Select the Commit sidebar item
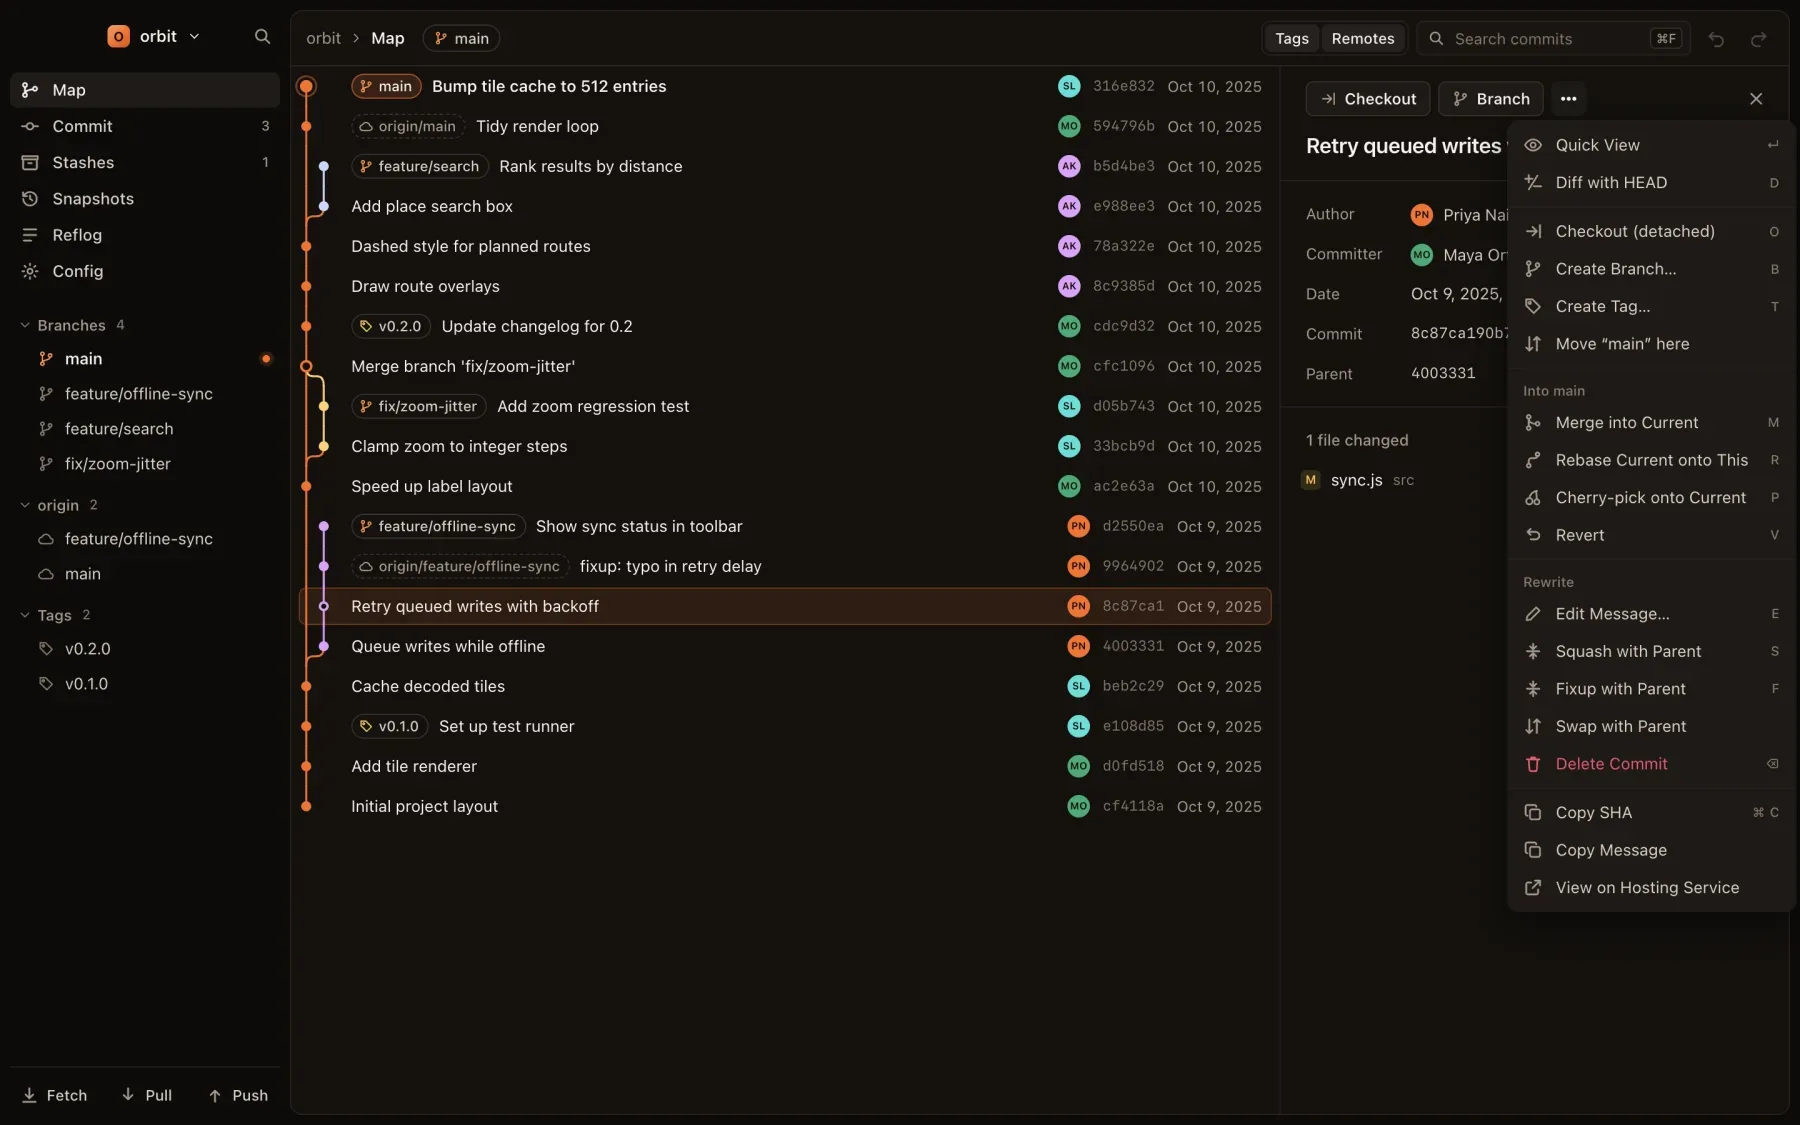Viewport: 1800px width, 1125px height. (x=145, y=126)
